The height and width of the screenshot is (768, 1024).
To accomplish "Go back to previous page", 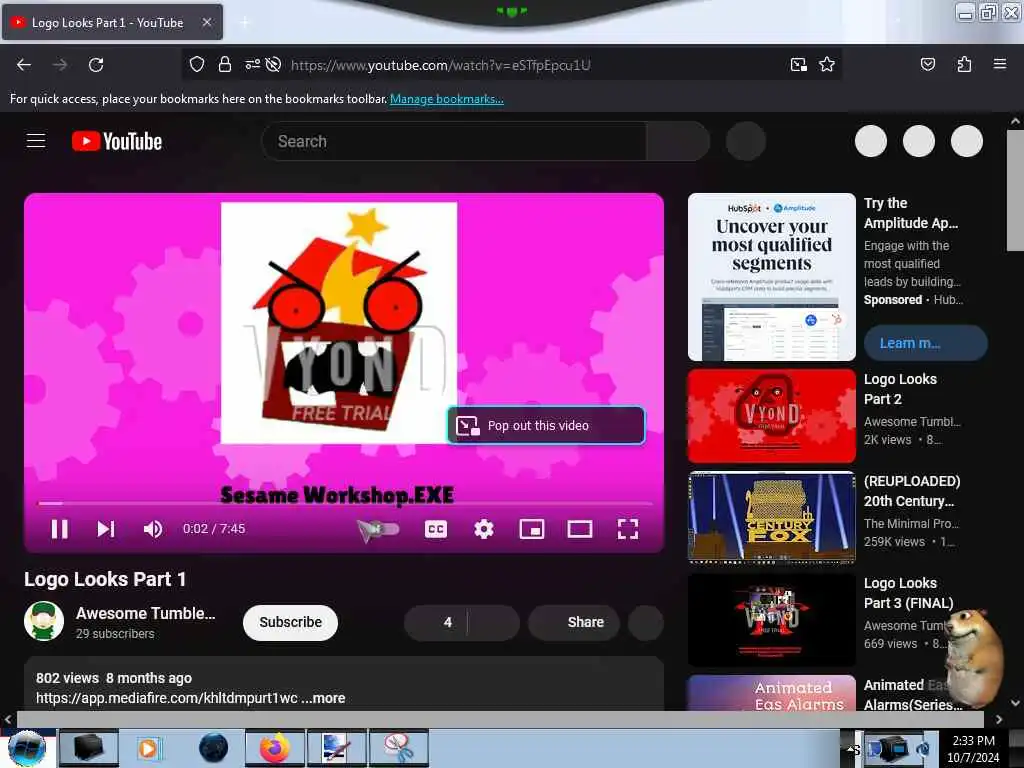I will click(24, 65).
